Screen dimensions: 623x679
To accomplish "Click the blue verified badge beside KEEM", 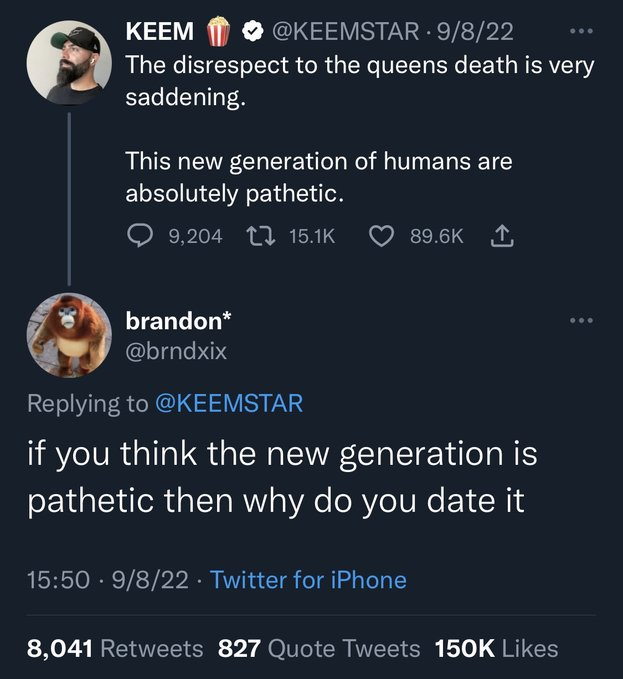I will pyautogui.click(x=253, y=31).
